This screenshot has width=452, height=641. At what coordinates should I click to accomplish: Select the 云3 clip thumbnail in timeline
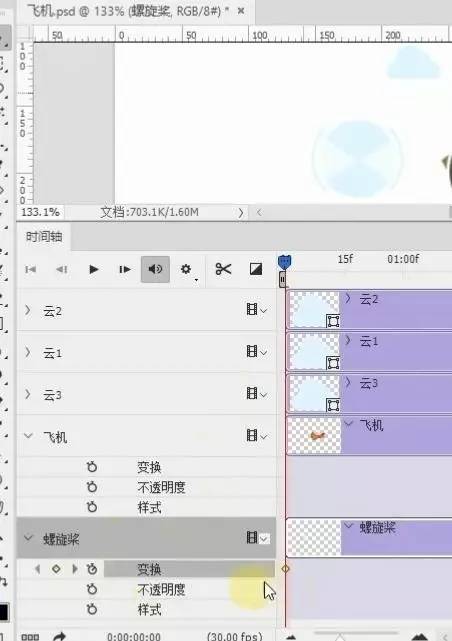[x=313, y=393]
